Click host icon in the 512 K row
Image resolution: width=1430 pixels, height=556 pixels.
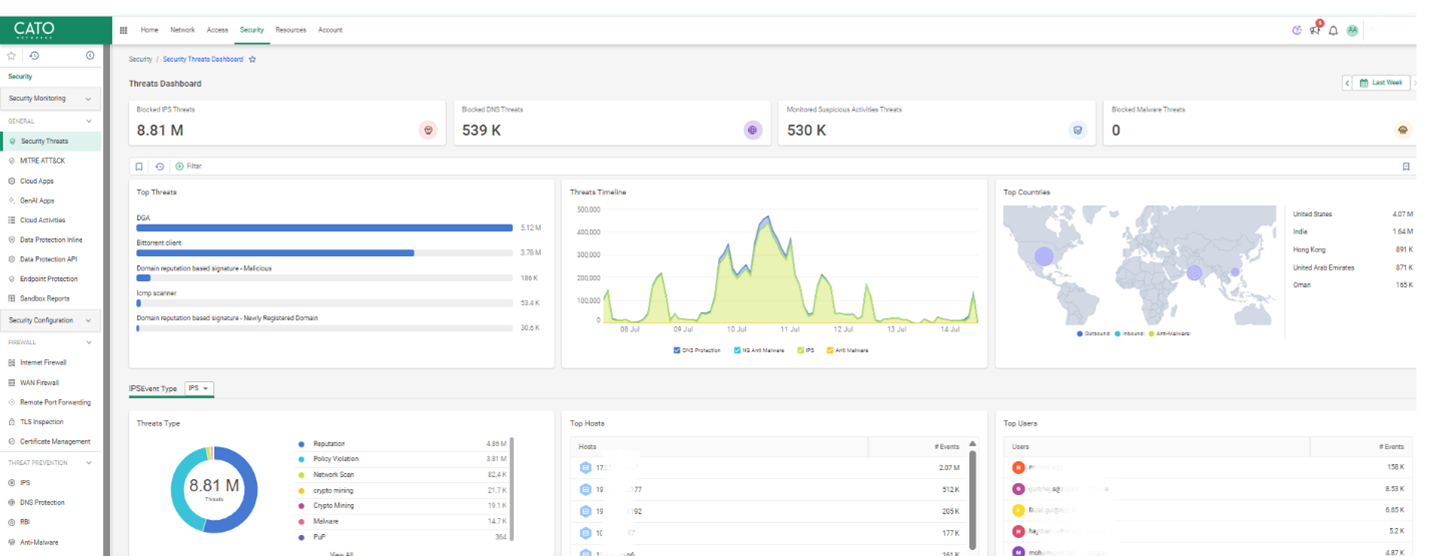coord(585,489)
